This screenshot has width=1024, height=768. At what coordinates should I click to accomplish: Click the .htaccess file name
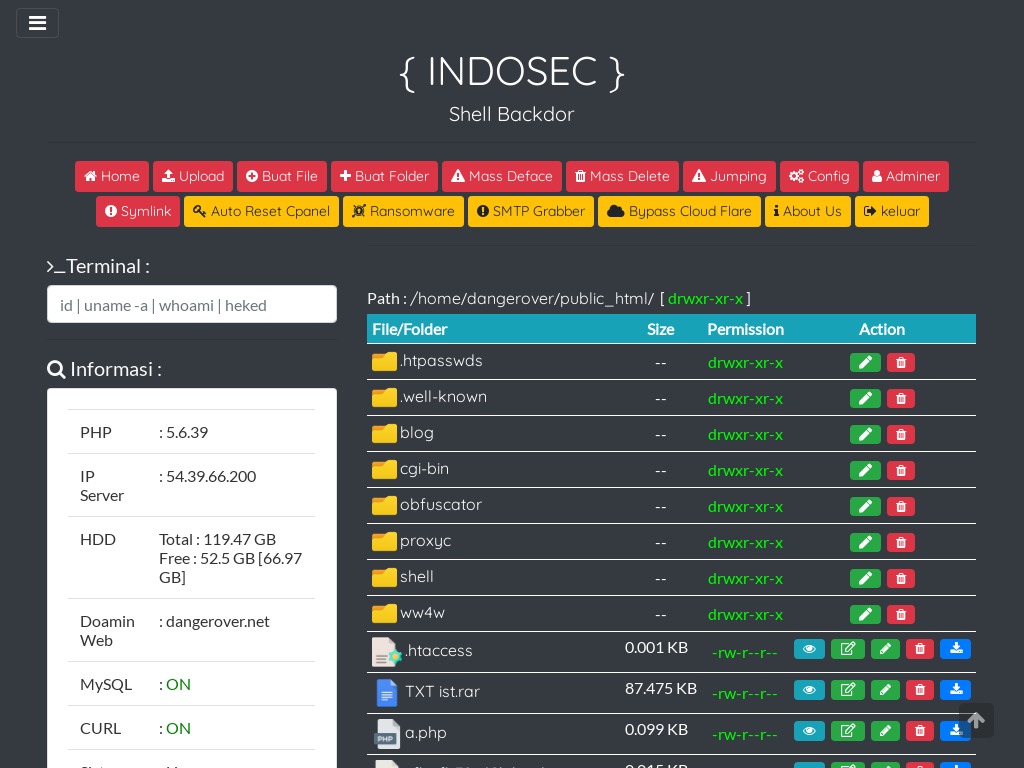pyautogui.click(x=438, y=650)
